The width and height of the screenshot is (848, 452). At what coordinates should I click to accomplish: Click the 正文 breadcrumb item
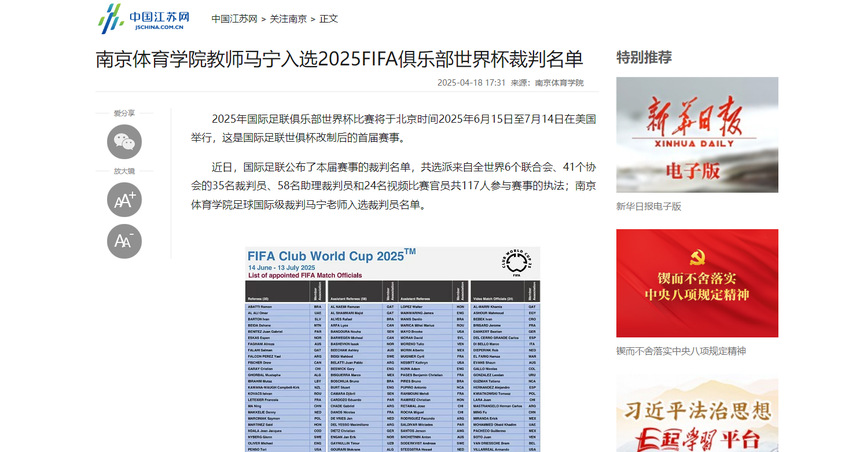click(x=328, y=19)
